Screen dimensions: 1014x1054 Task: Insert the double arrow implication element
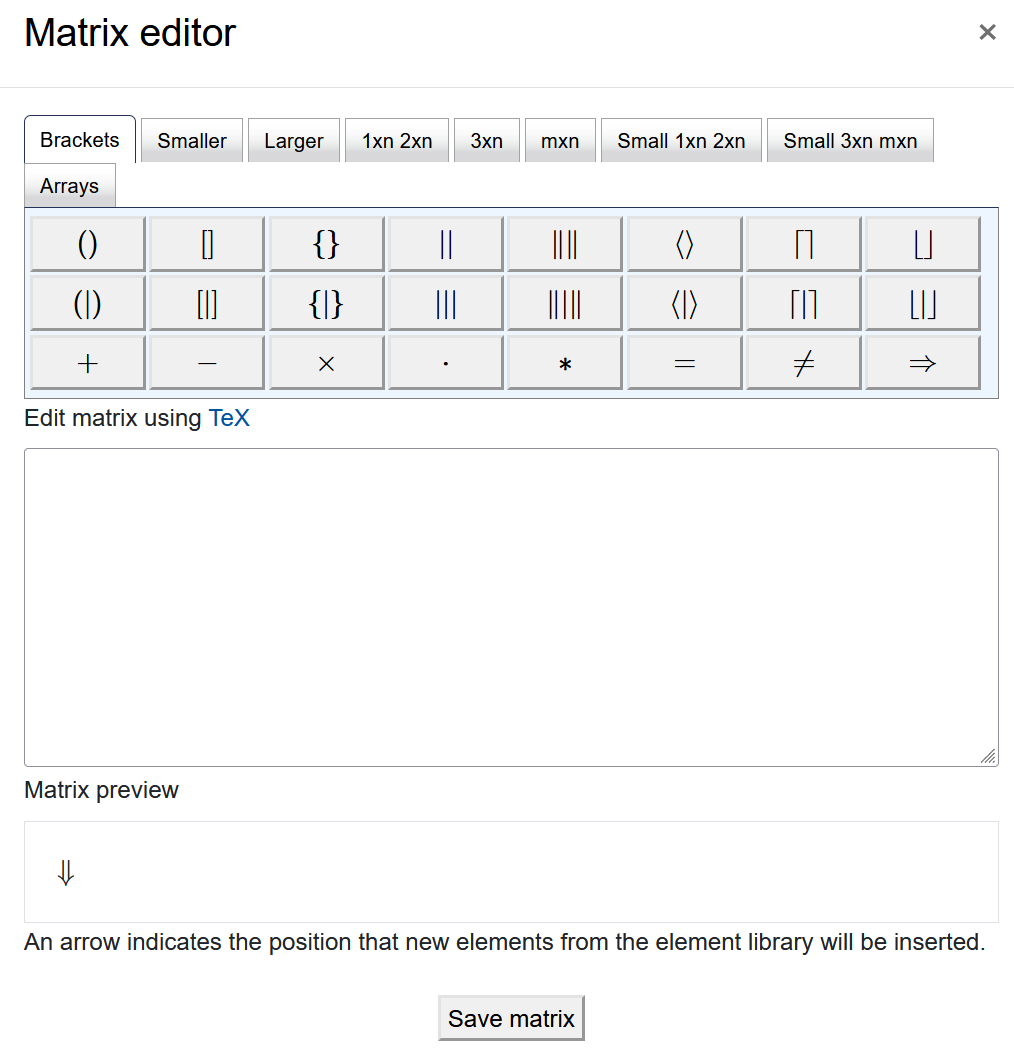click(x=922, y=362)
